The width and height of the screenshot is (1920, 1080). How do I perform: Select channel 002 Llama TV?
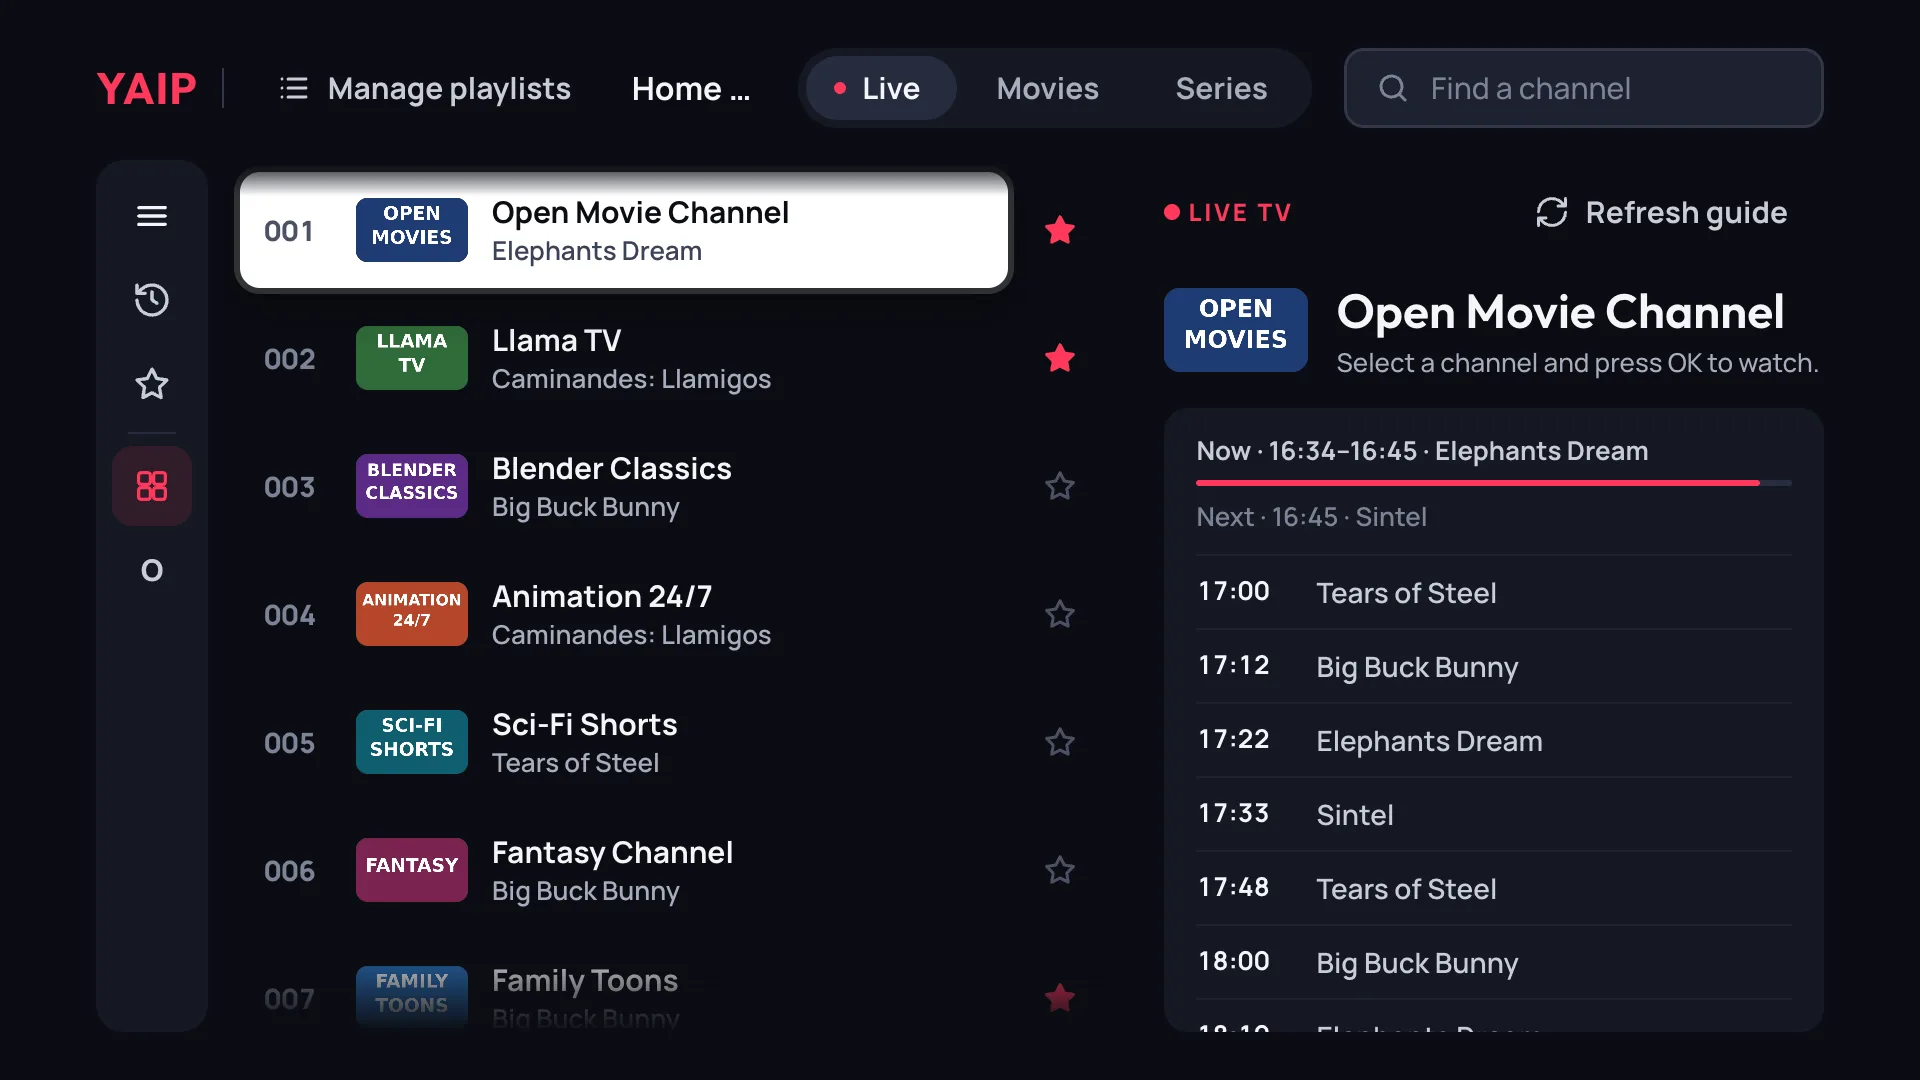coord(624,358)
